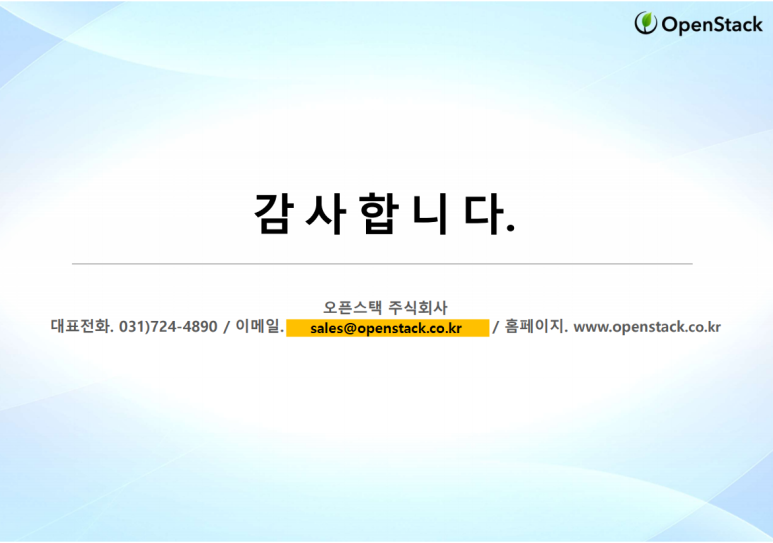Open the www.openstack.co.kr homepage link
Viewport: 773px width, 543px height.
pos(647,326)
